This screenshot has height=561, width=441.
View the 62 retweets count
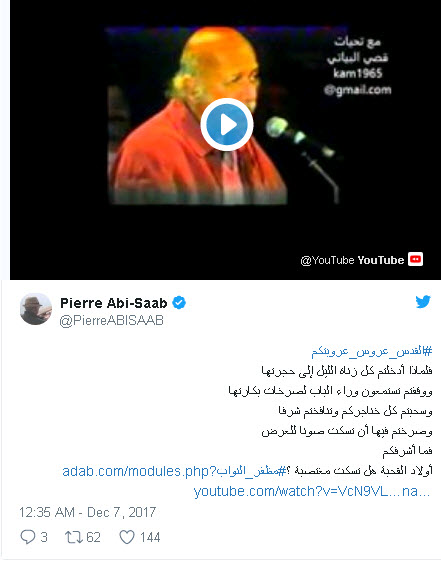[x=93, y=537]
